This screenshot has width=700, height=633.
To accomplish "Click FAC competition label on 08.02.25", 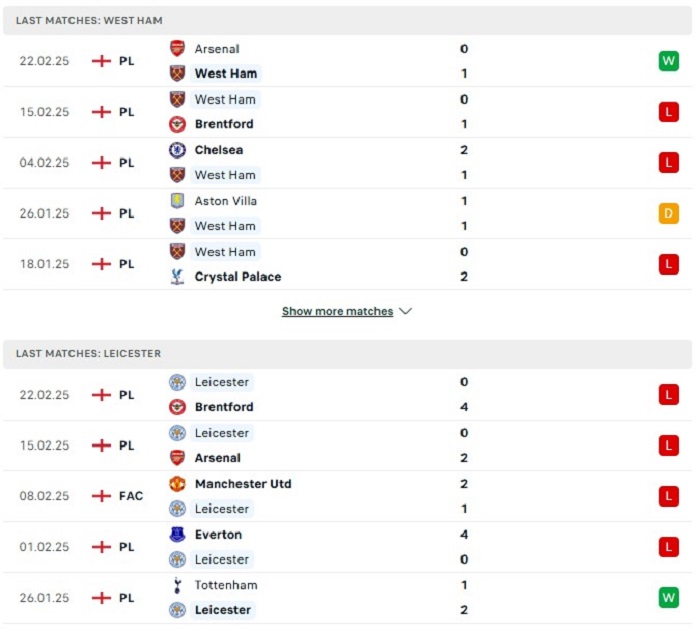I will (131, 496).
